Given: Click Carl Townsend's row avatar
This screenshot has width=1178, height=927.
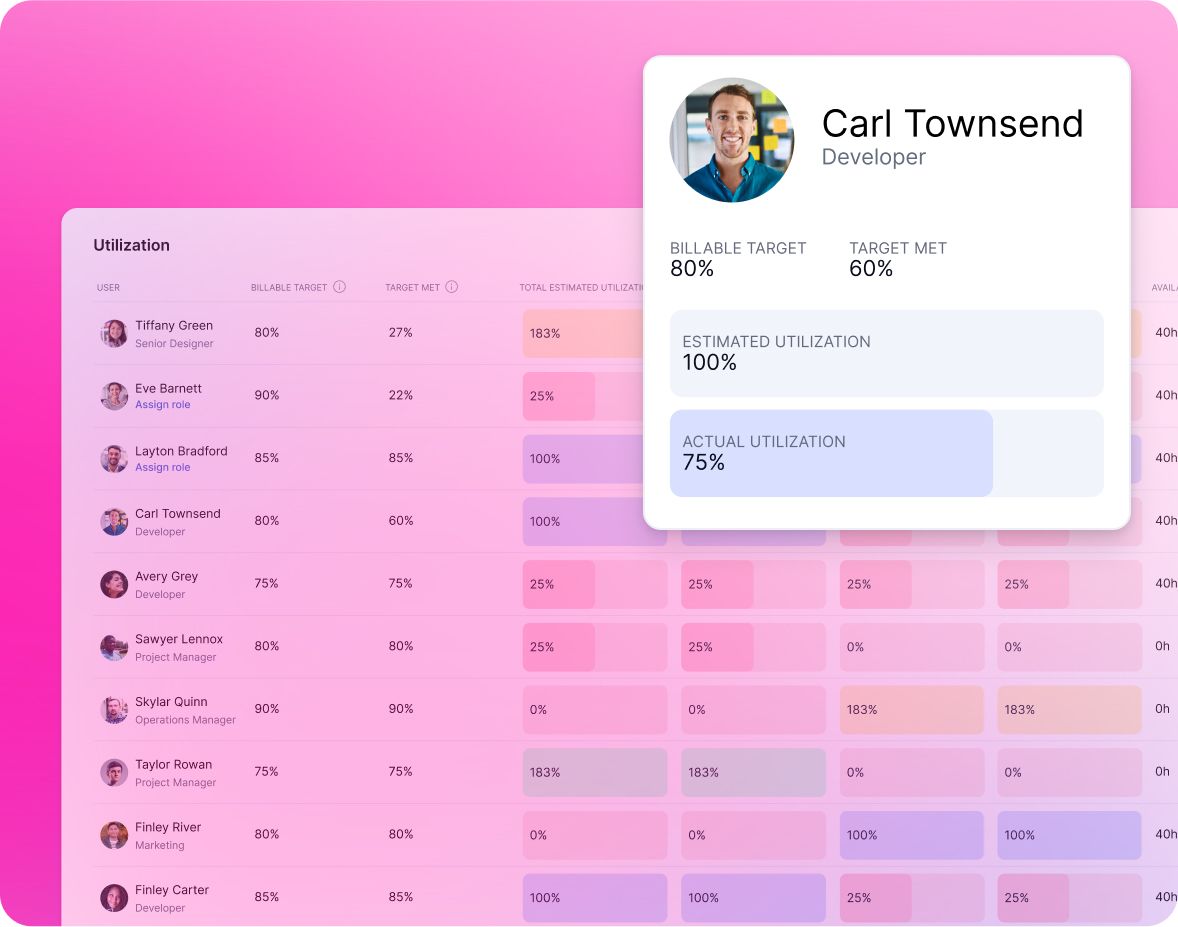Looking at the screenshot, I should coord(114,521).
